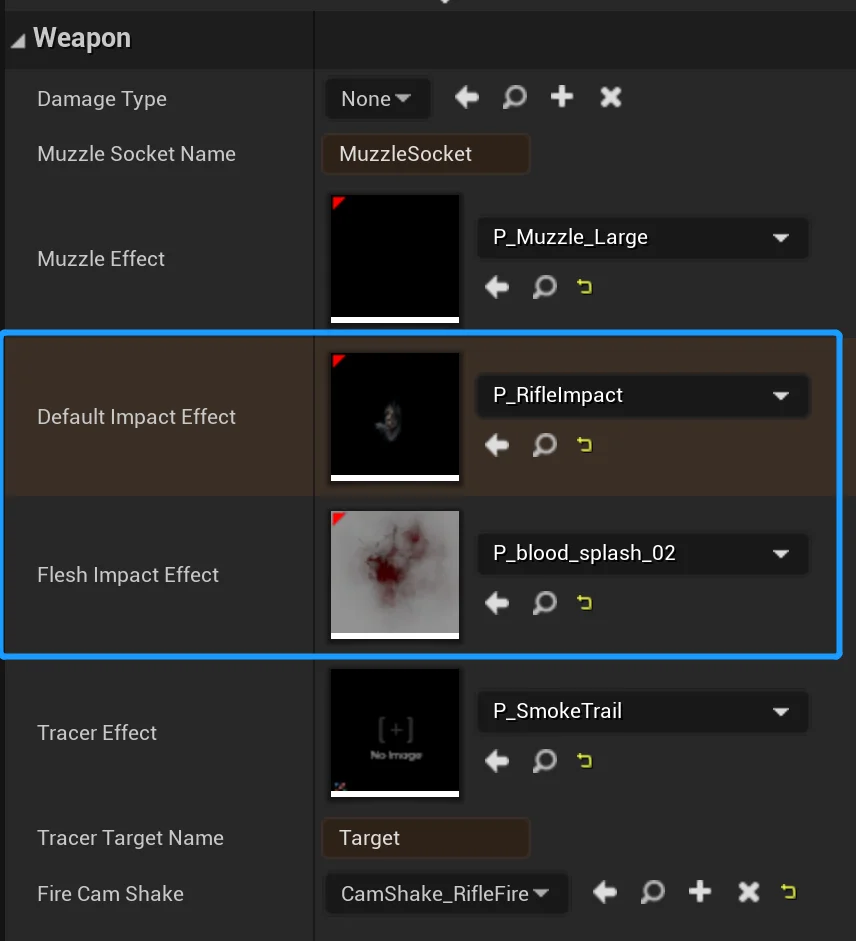Viewport: 856px width, 941px height.
Task: Open the P_Muzzle_Large asset dropdown
Action: tap(642, 238)
